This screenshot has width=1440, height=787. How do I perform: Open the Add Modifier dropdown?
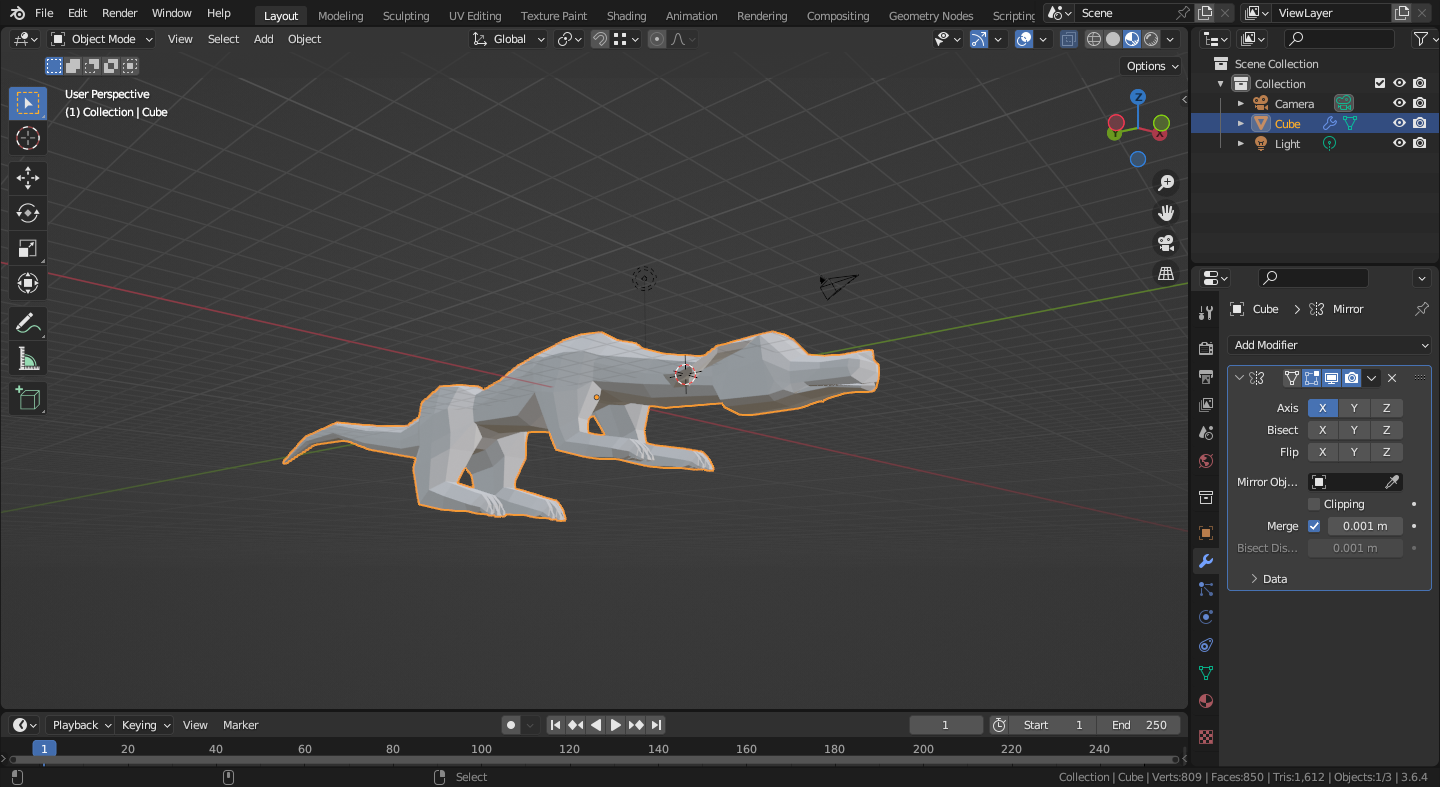[x=1329, y=345]
